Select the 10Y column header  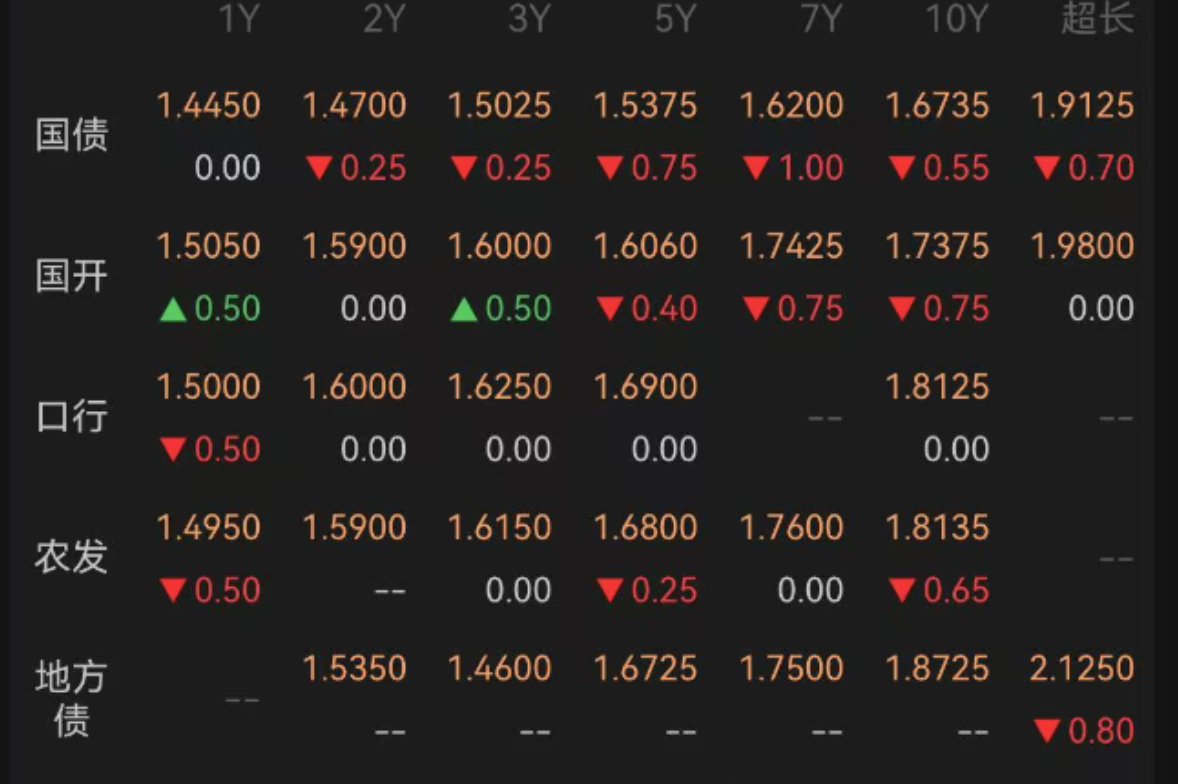(956, 18)
